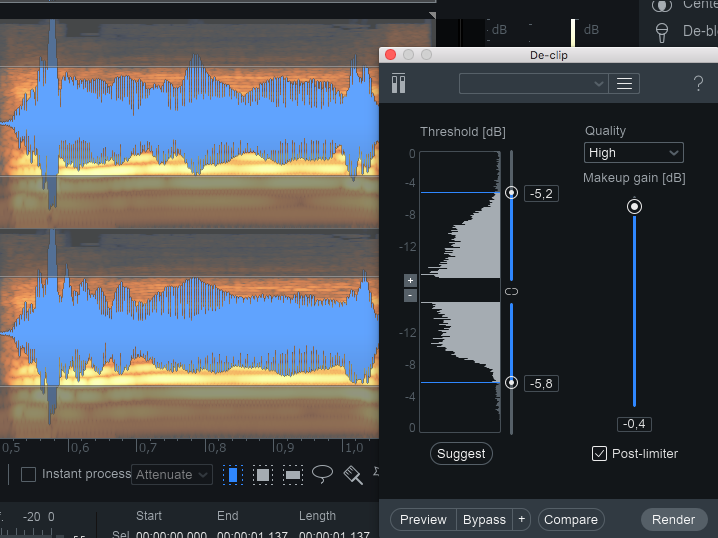
Task: Open De-clip module settings columns icon
Action: [x=398, y=83]
